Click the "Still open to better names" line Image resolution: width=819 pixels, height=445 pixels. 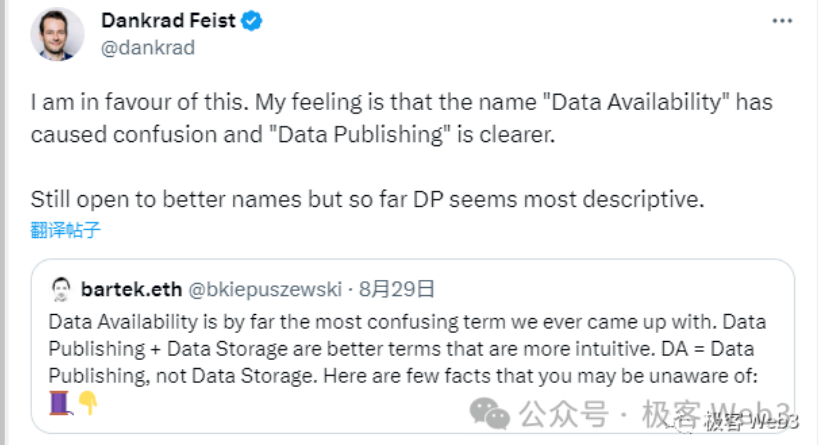(x=367, y=199)
